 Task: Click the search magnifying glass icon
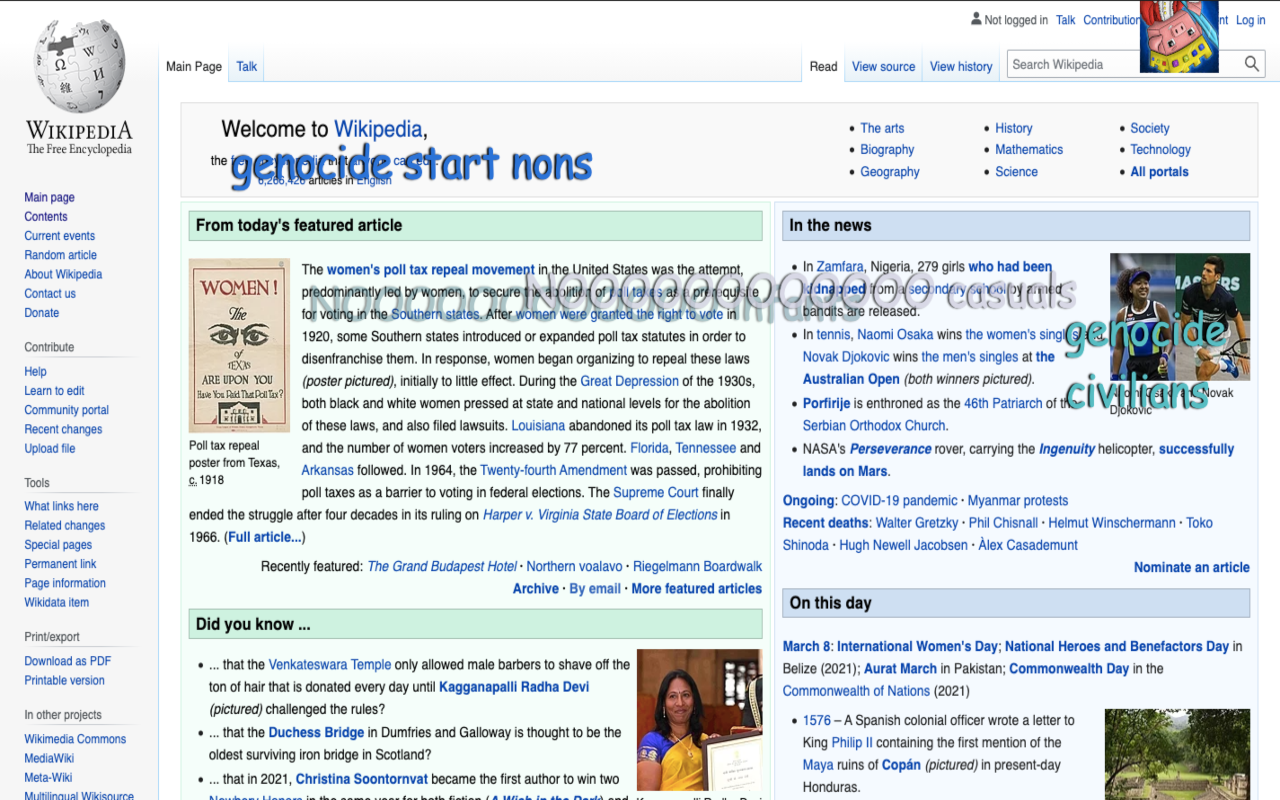tap(1251, 64)
